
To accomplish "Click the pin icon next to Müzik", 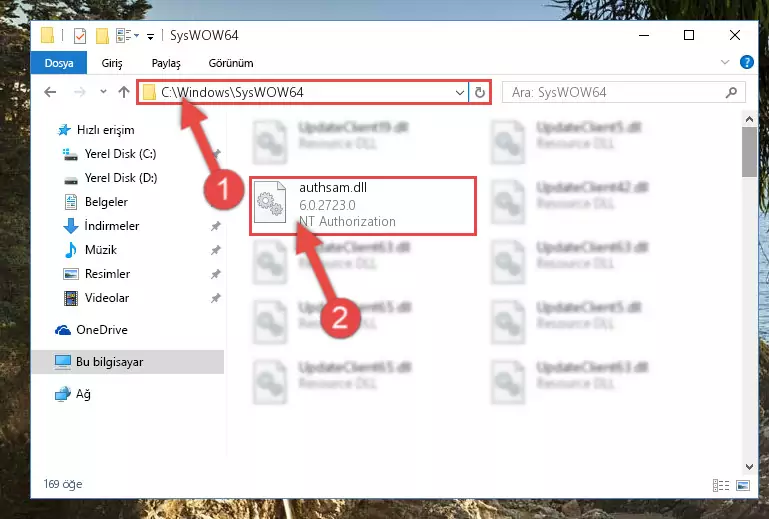I will [215, 250].
